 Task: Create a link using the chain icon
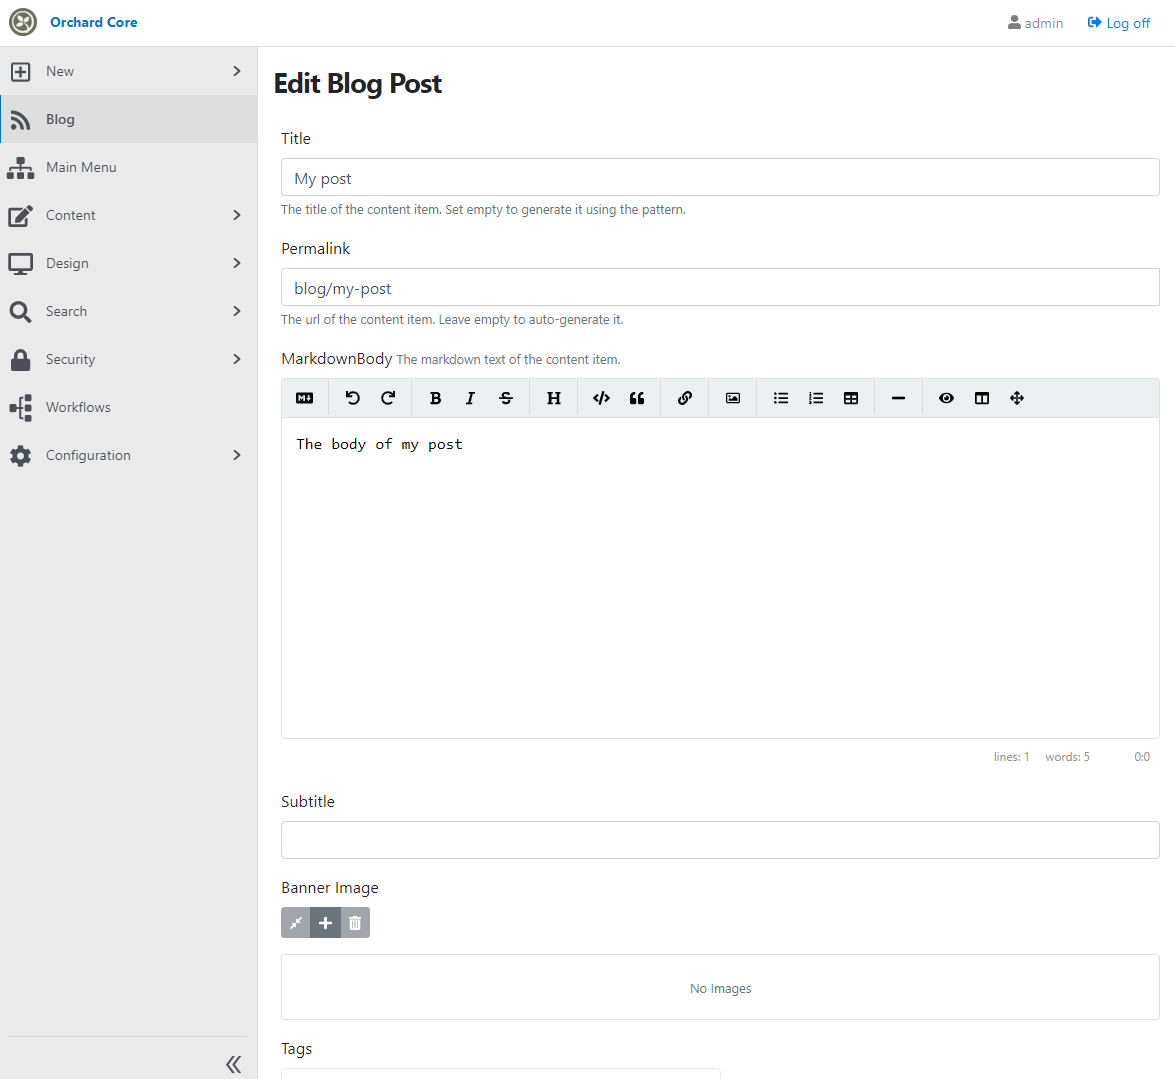pos(685,398)
